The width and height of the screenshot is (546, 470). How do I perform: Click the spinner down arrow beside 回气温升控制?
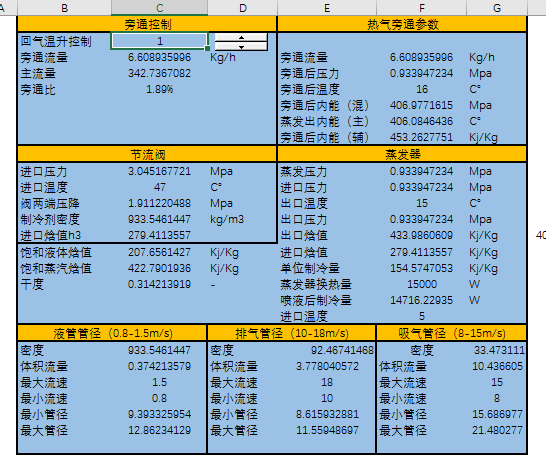[241, 46]
